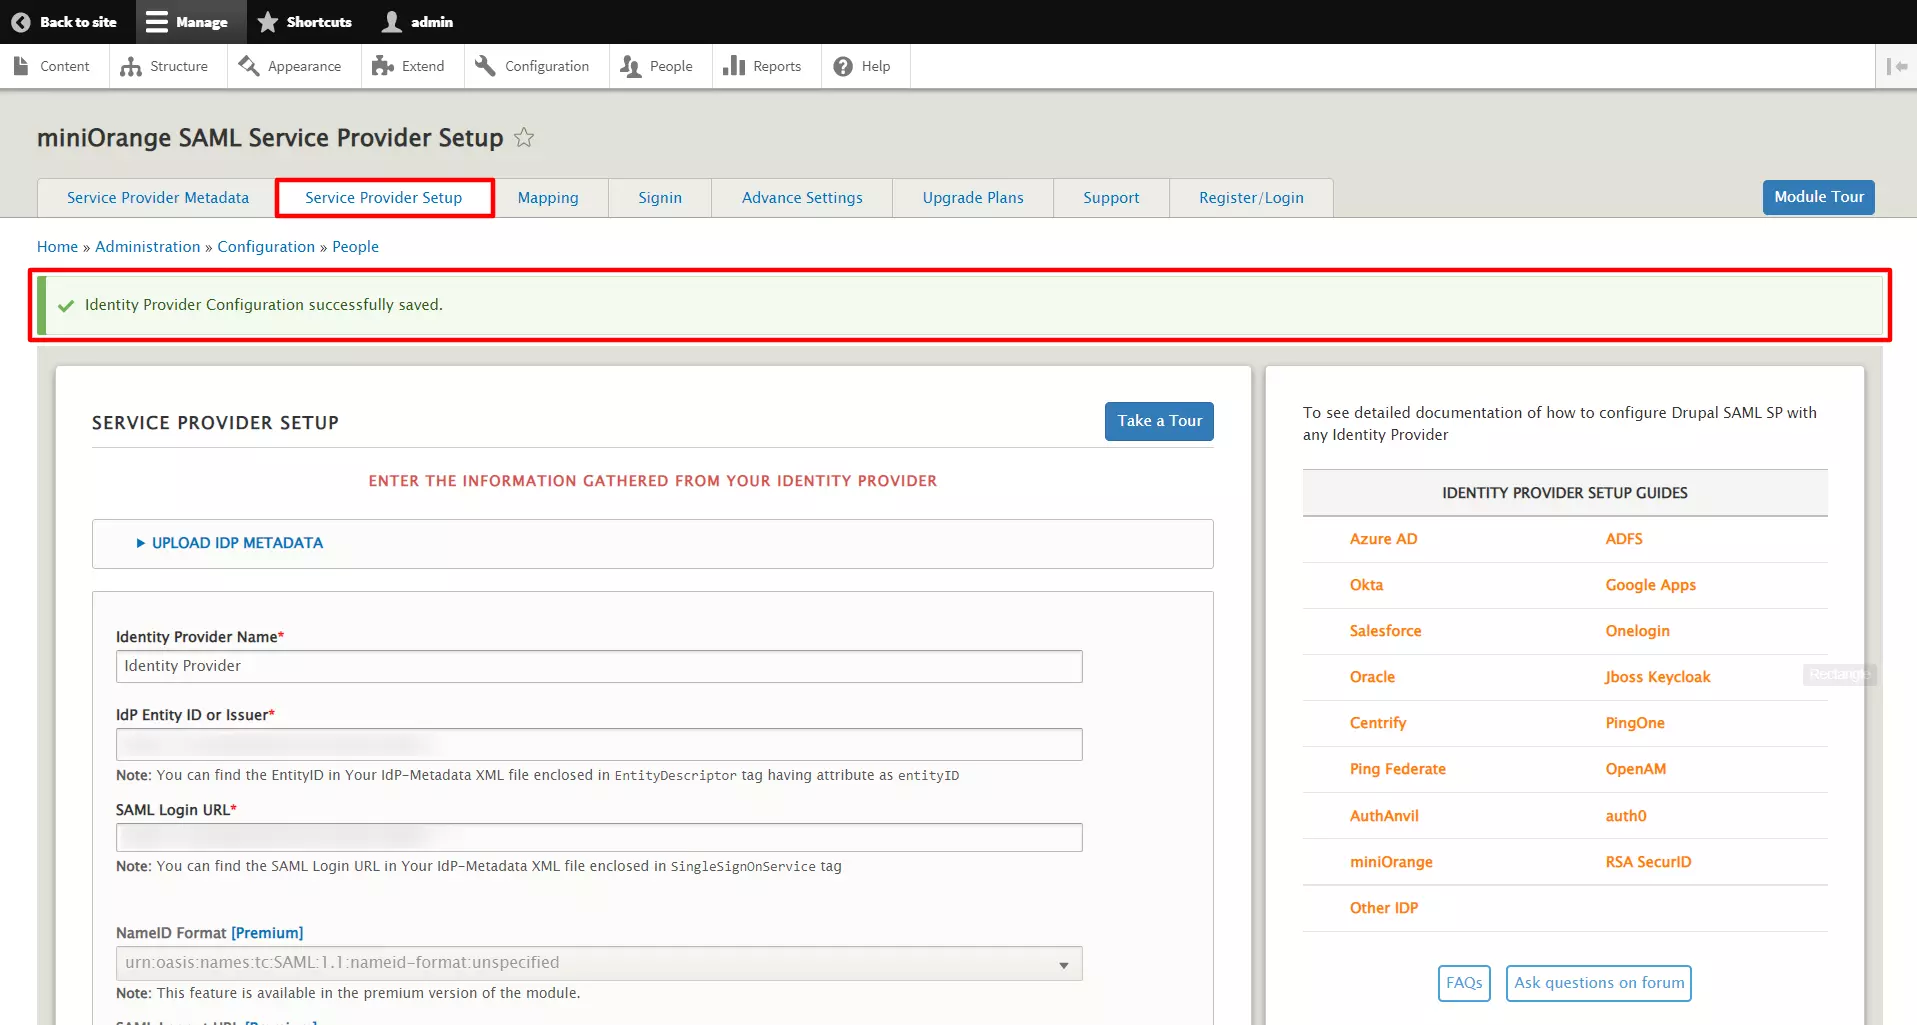Click Ask questions on forum
The height and width of the screenshot is (1025, 1917).
pyautogui.click(x=1599, y=983)
